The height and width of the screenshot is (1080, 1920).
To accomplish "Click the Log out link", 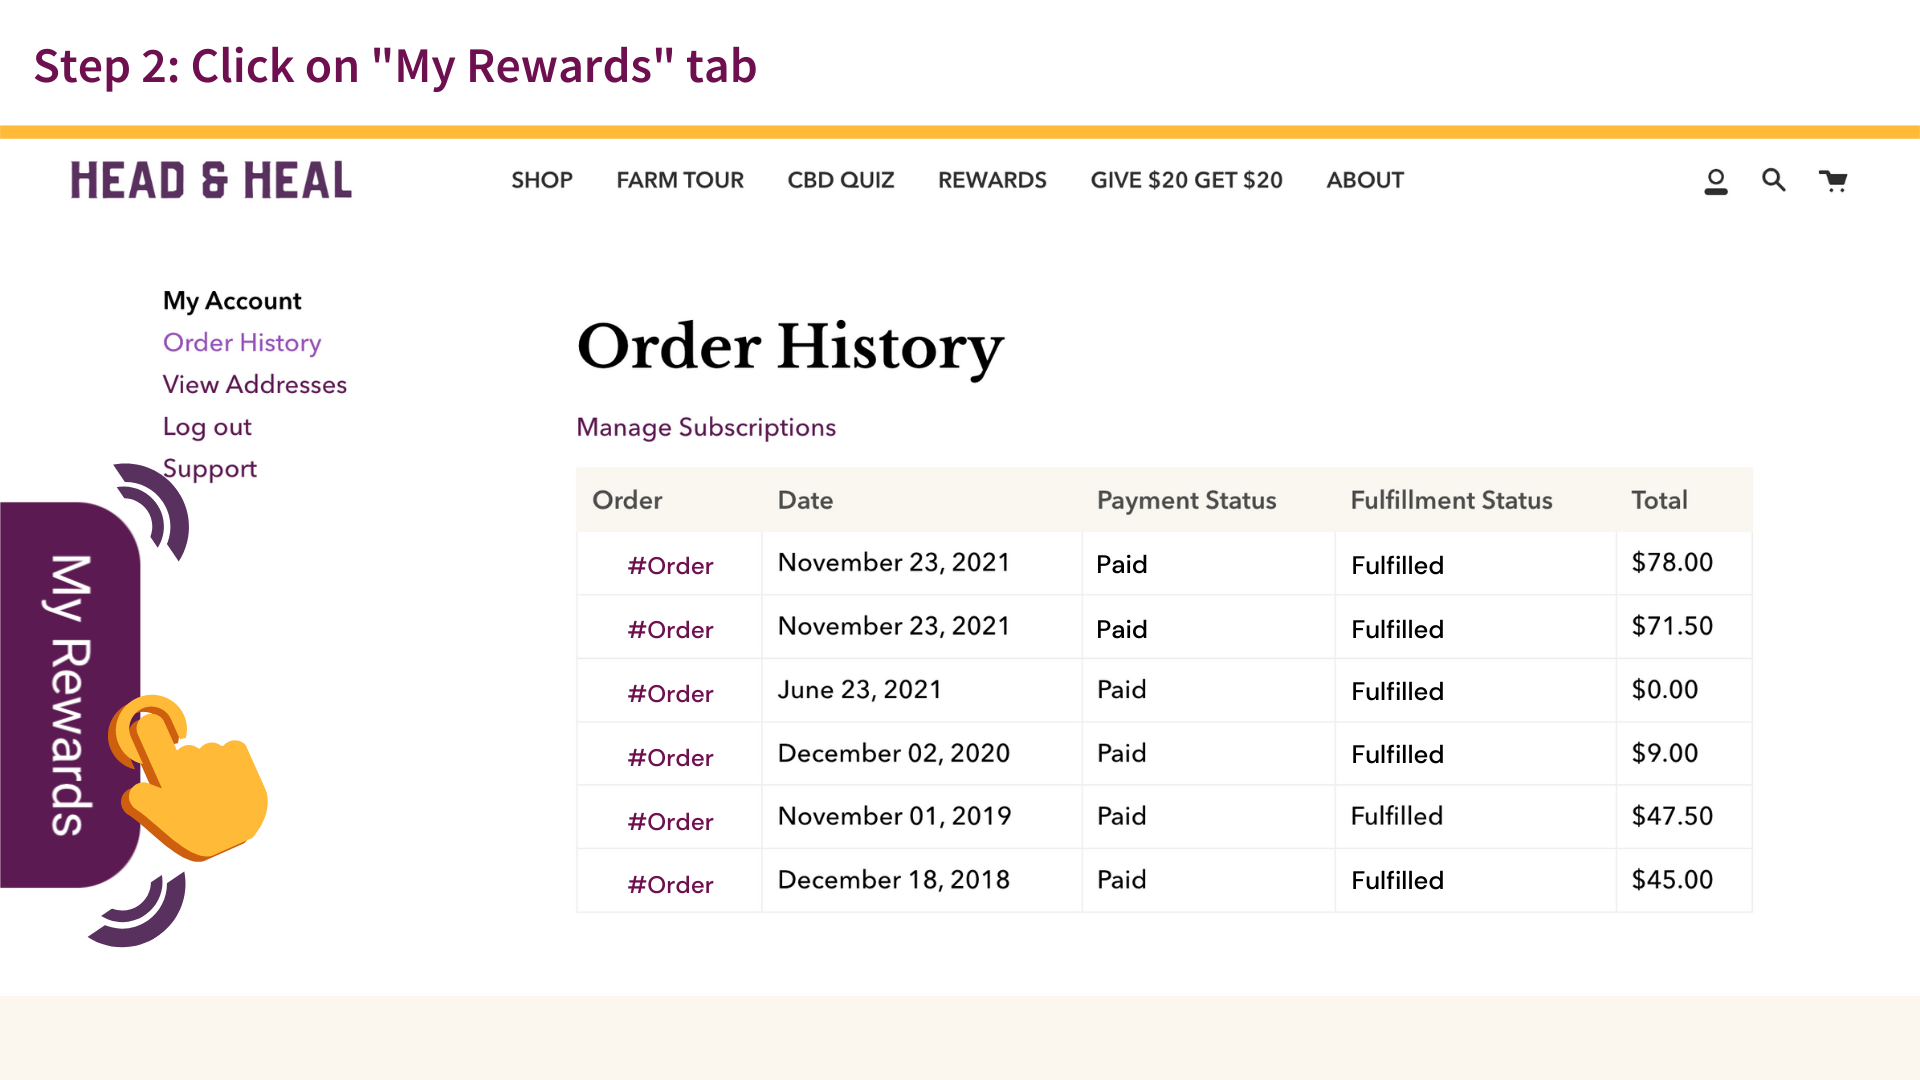I will [x=207, y=427].
